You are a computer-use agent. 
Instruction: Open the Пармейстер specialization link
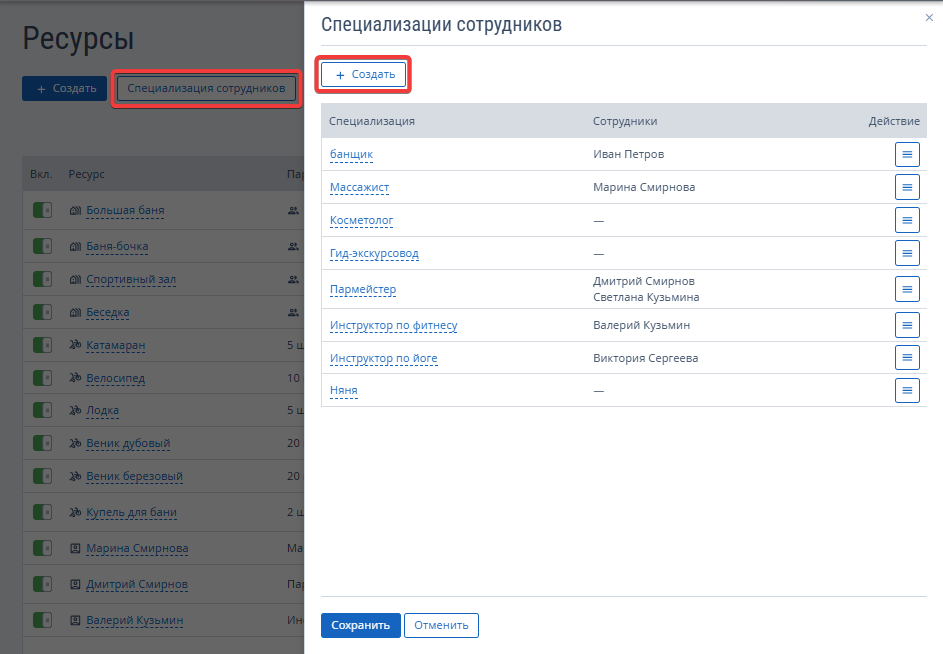pos(363,289)
